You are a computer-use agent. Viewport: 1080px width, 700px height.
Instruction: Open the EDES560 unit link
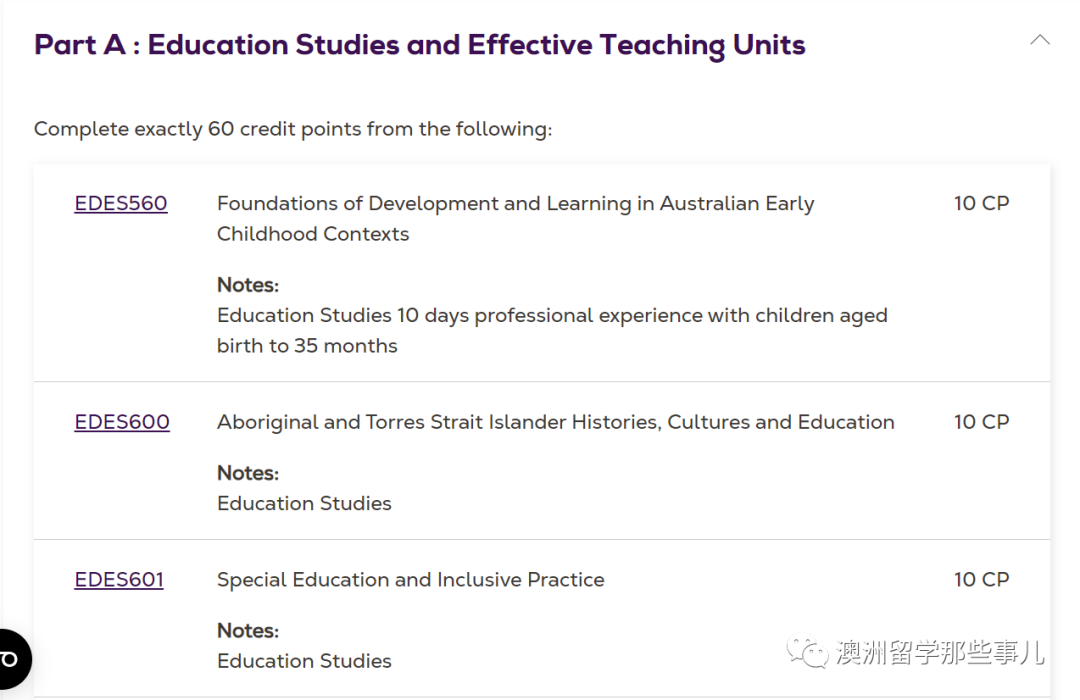tap(121, 203)
